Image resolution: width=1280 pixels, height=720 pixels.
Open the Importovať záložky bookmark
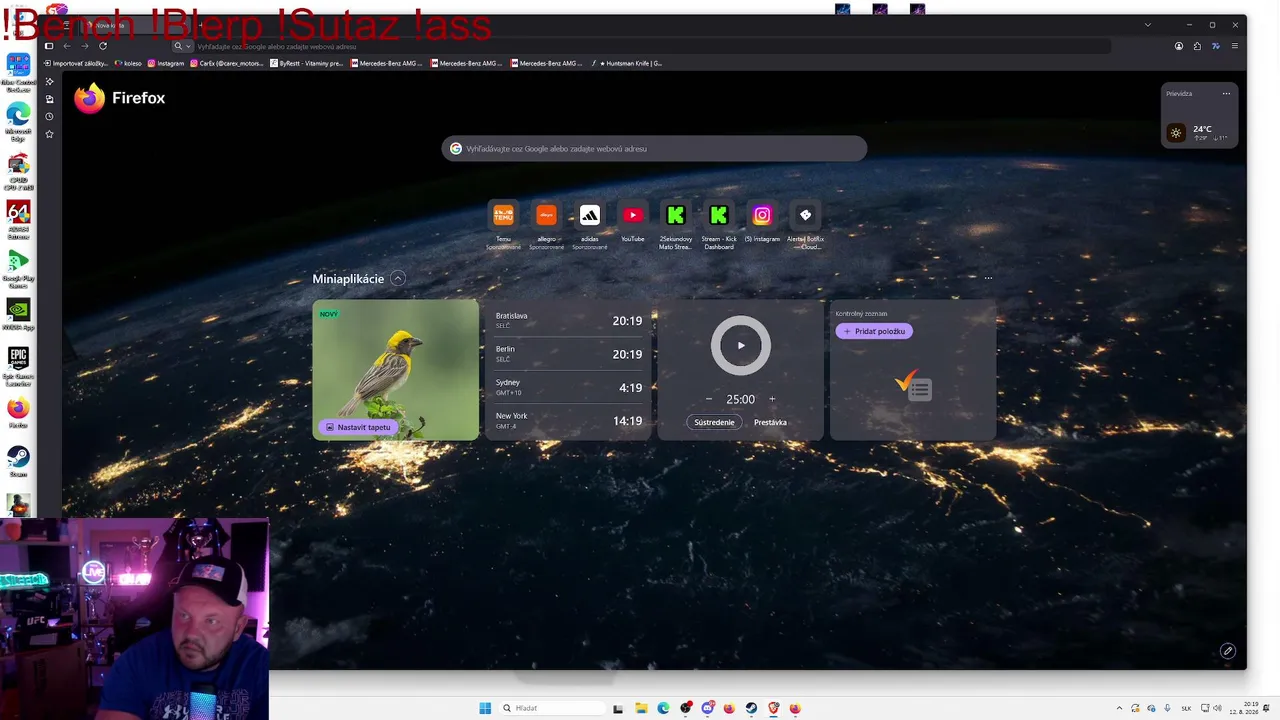coord(76,63)
